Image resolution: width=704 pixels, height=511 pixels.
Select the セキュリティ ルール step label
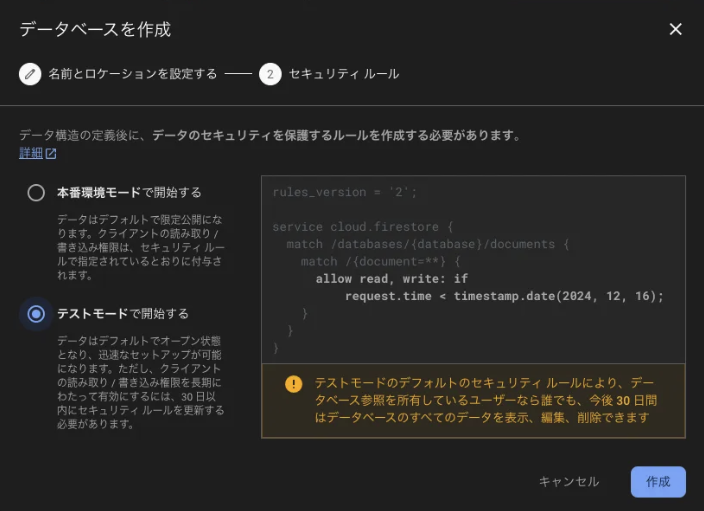tap(344, 74)
